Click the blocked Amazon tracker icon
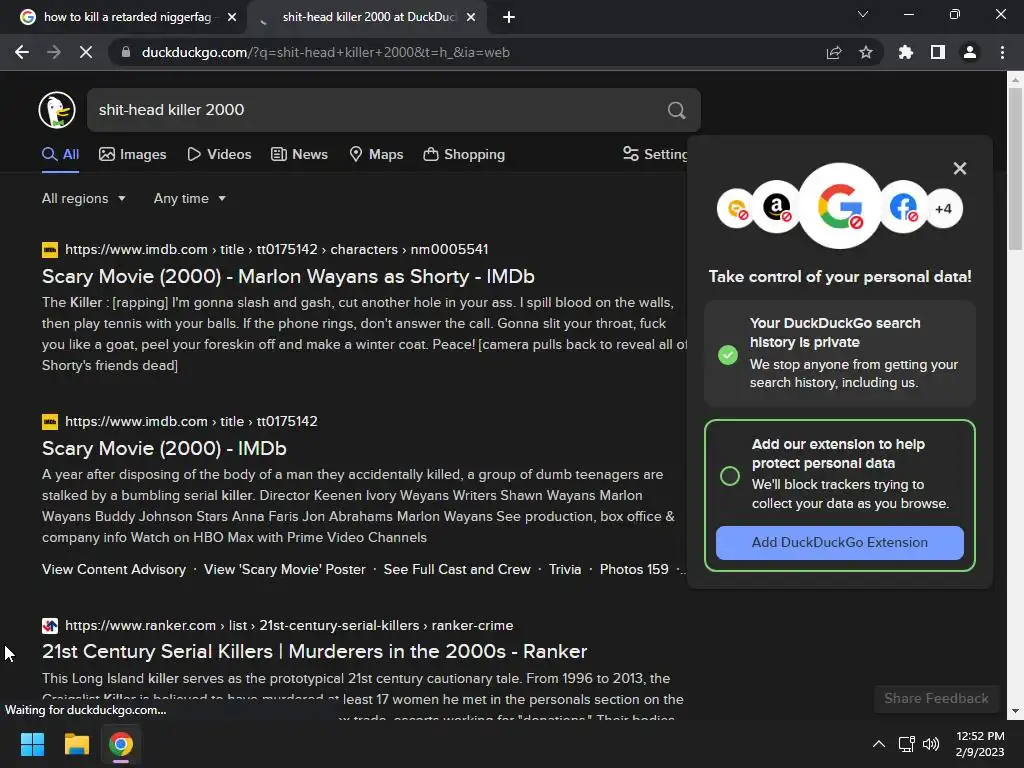This screenshot has width=1024, height=768. (776, 208)
